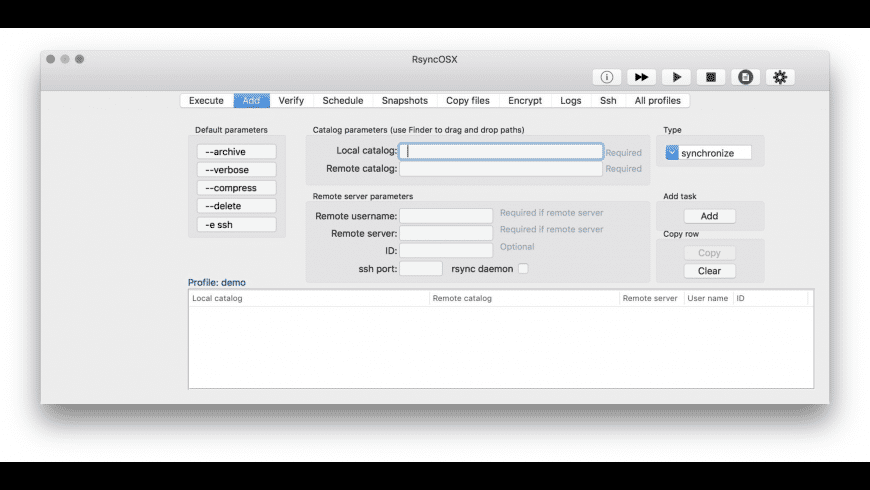Open the Ssh tab
Screen dimensions: 870x490
pyautogui.click(x=608, y=100)
